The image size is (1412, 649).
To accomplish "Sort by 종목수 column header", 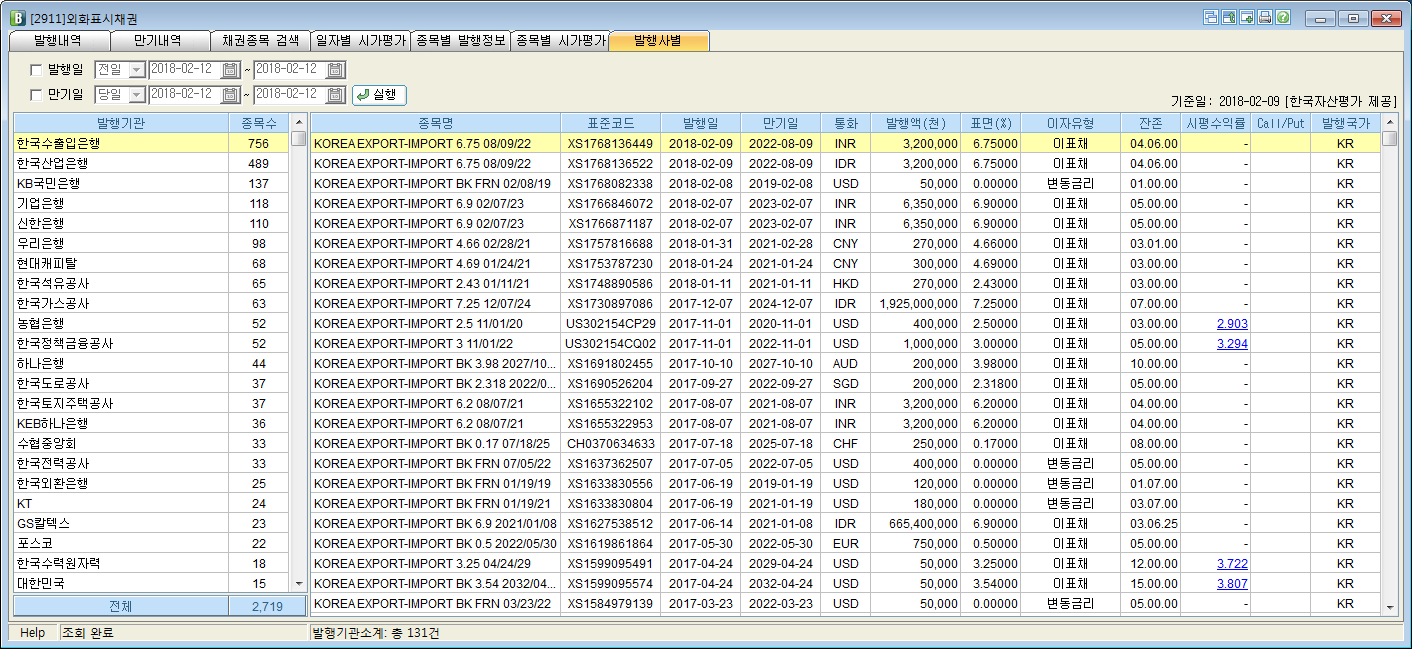I will tap(259, 123).
